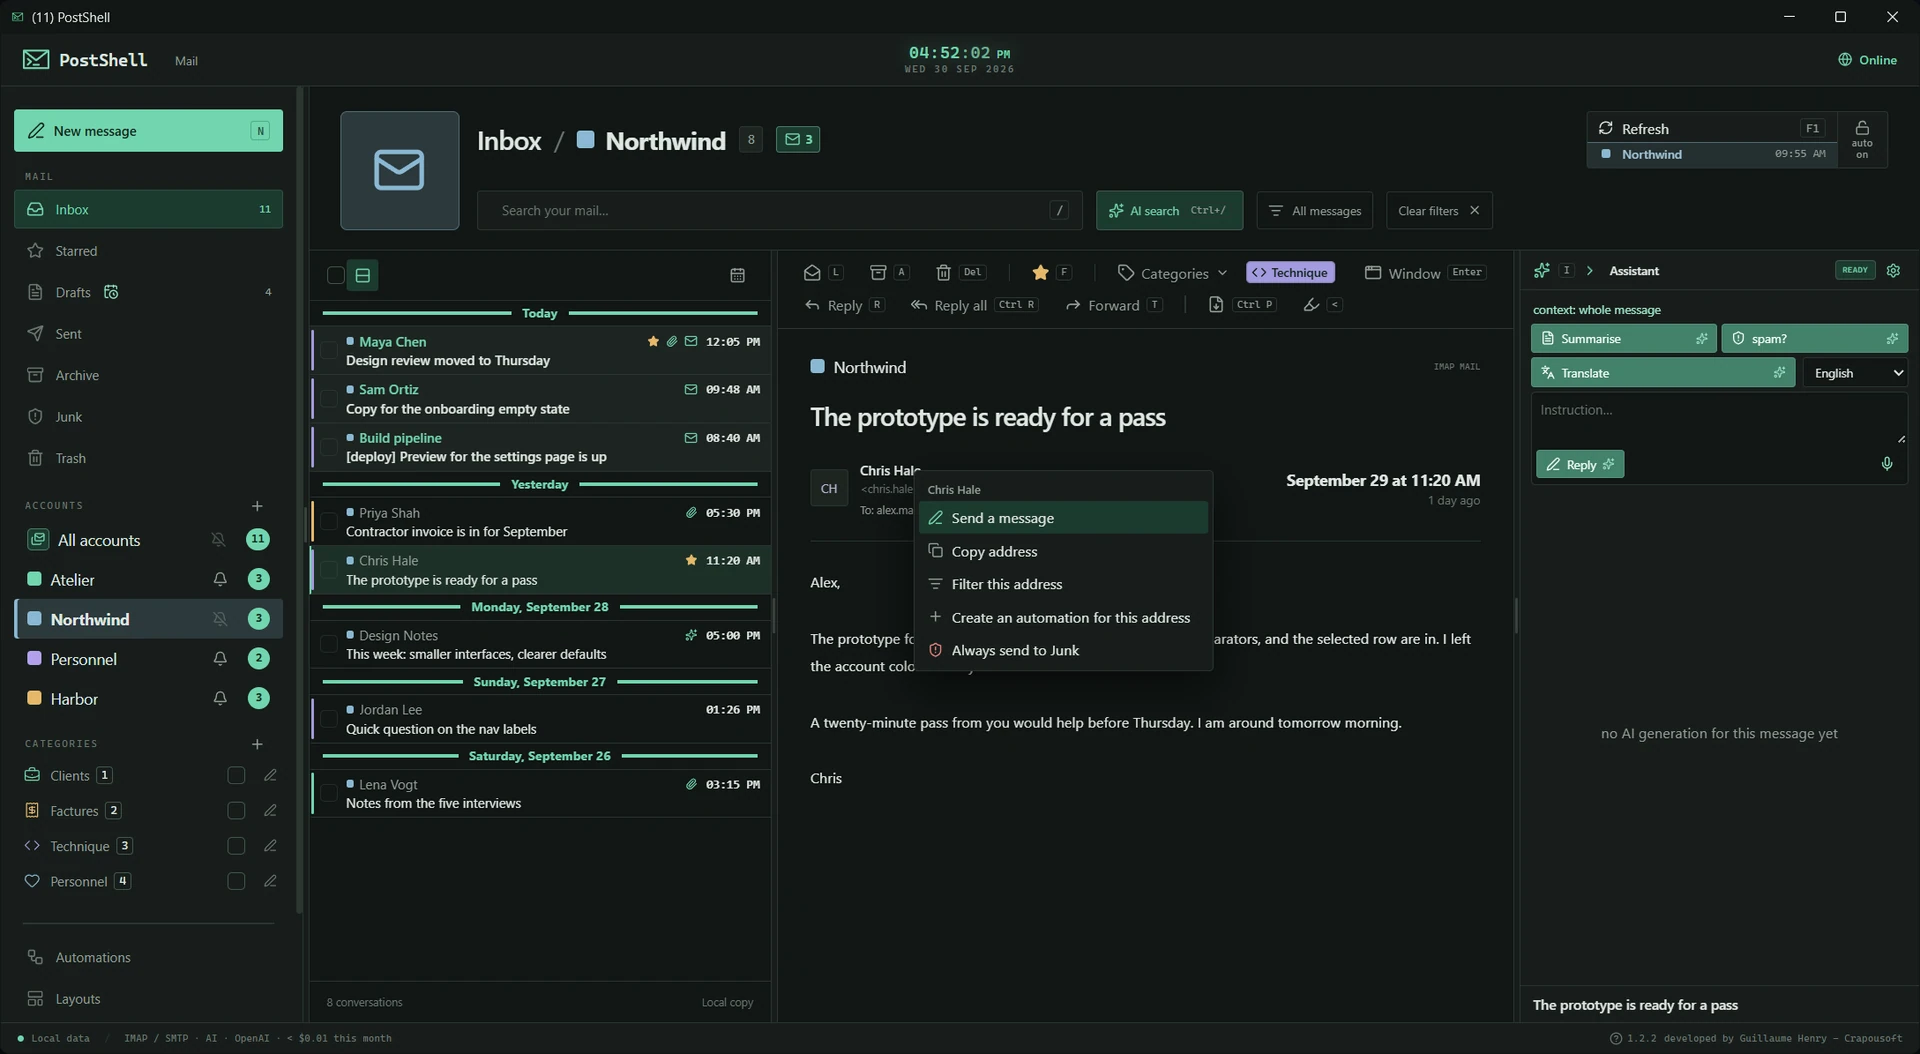Unmute notifications for the Northwind account
Viewport: 1920px width, 1054px height.
click(220, 619)
